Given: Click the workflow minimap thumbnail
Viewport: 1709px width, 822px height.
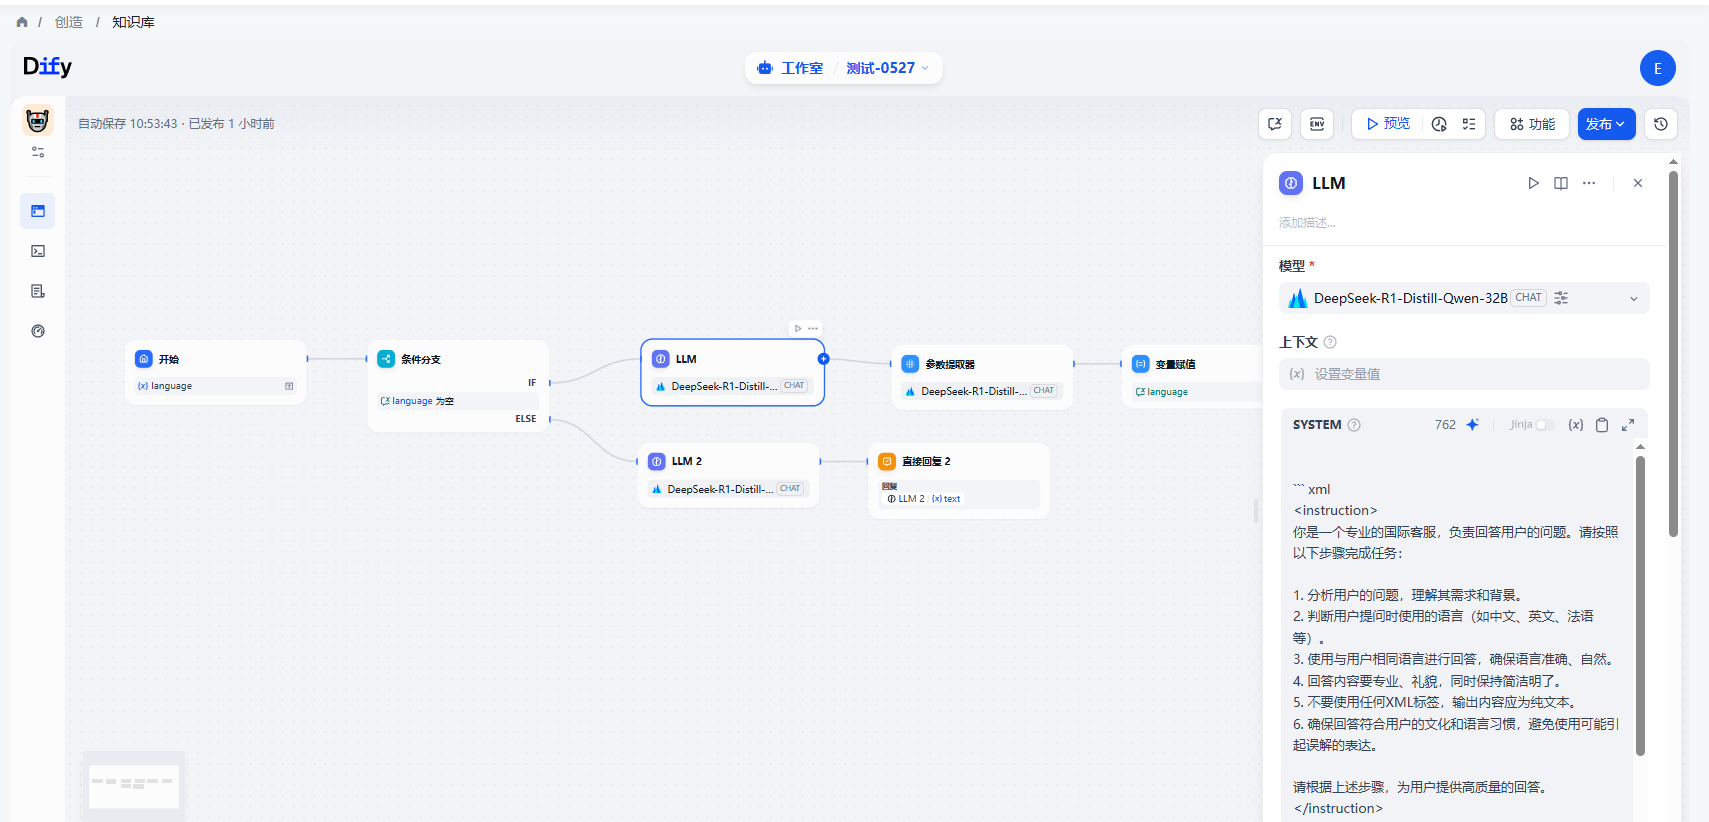Looking at the screenshot, I should [x=133, y=786].
